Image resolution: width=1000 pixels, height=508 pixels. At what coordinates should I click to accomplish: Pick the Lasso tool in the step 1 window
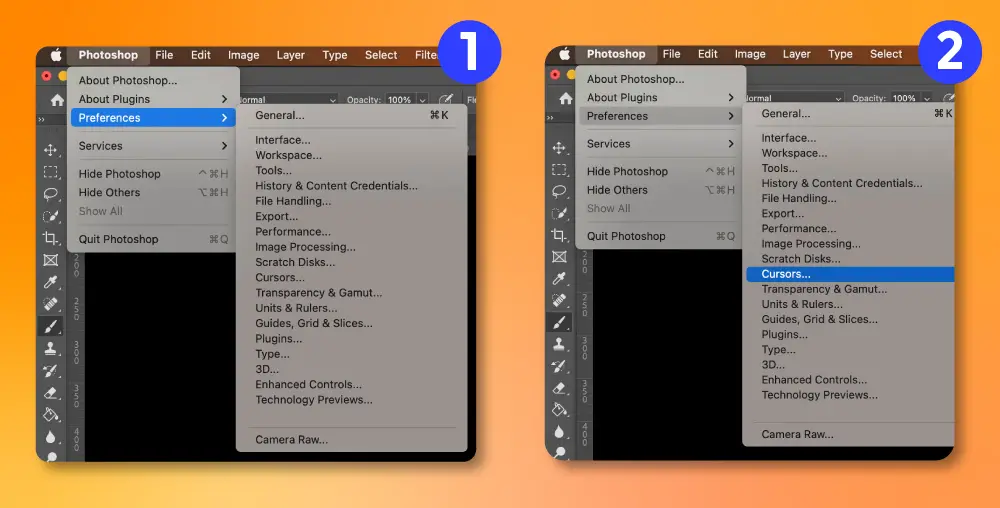(x=50, y=194)
